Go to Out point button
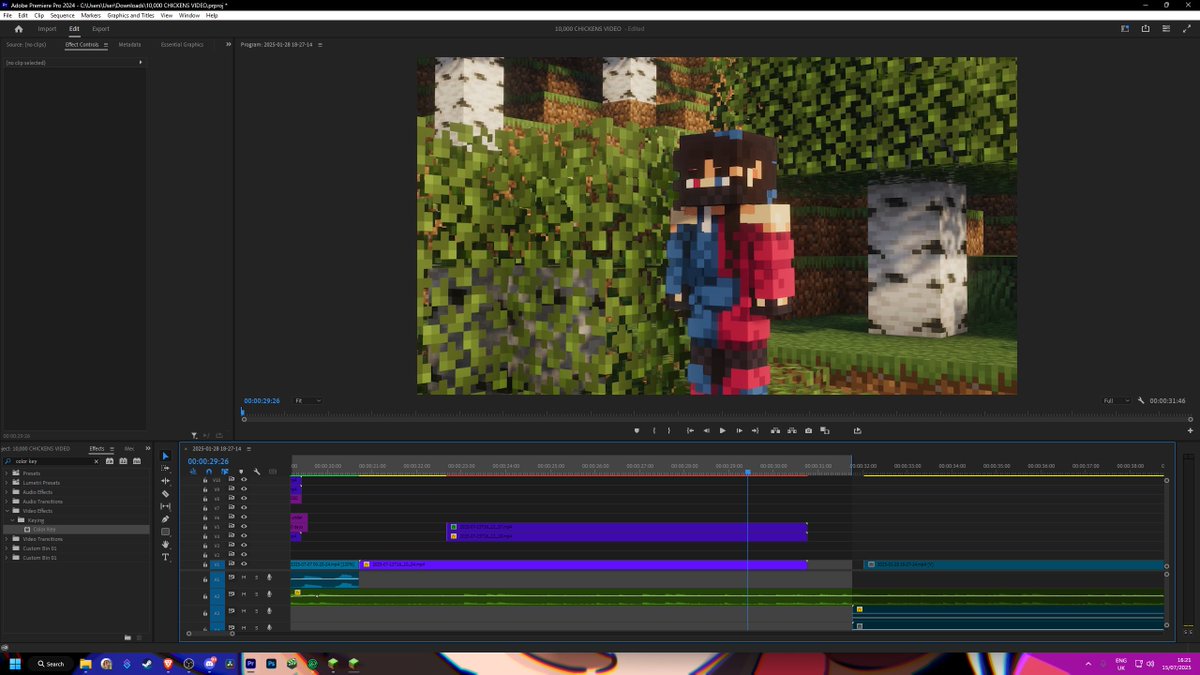 [x=756, y=431]
